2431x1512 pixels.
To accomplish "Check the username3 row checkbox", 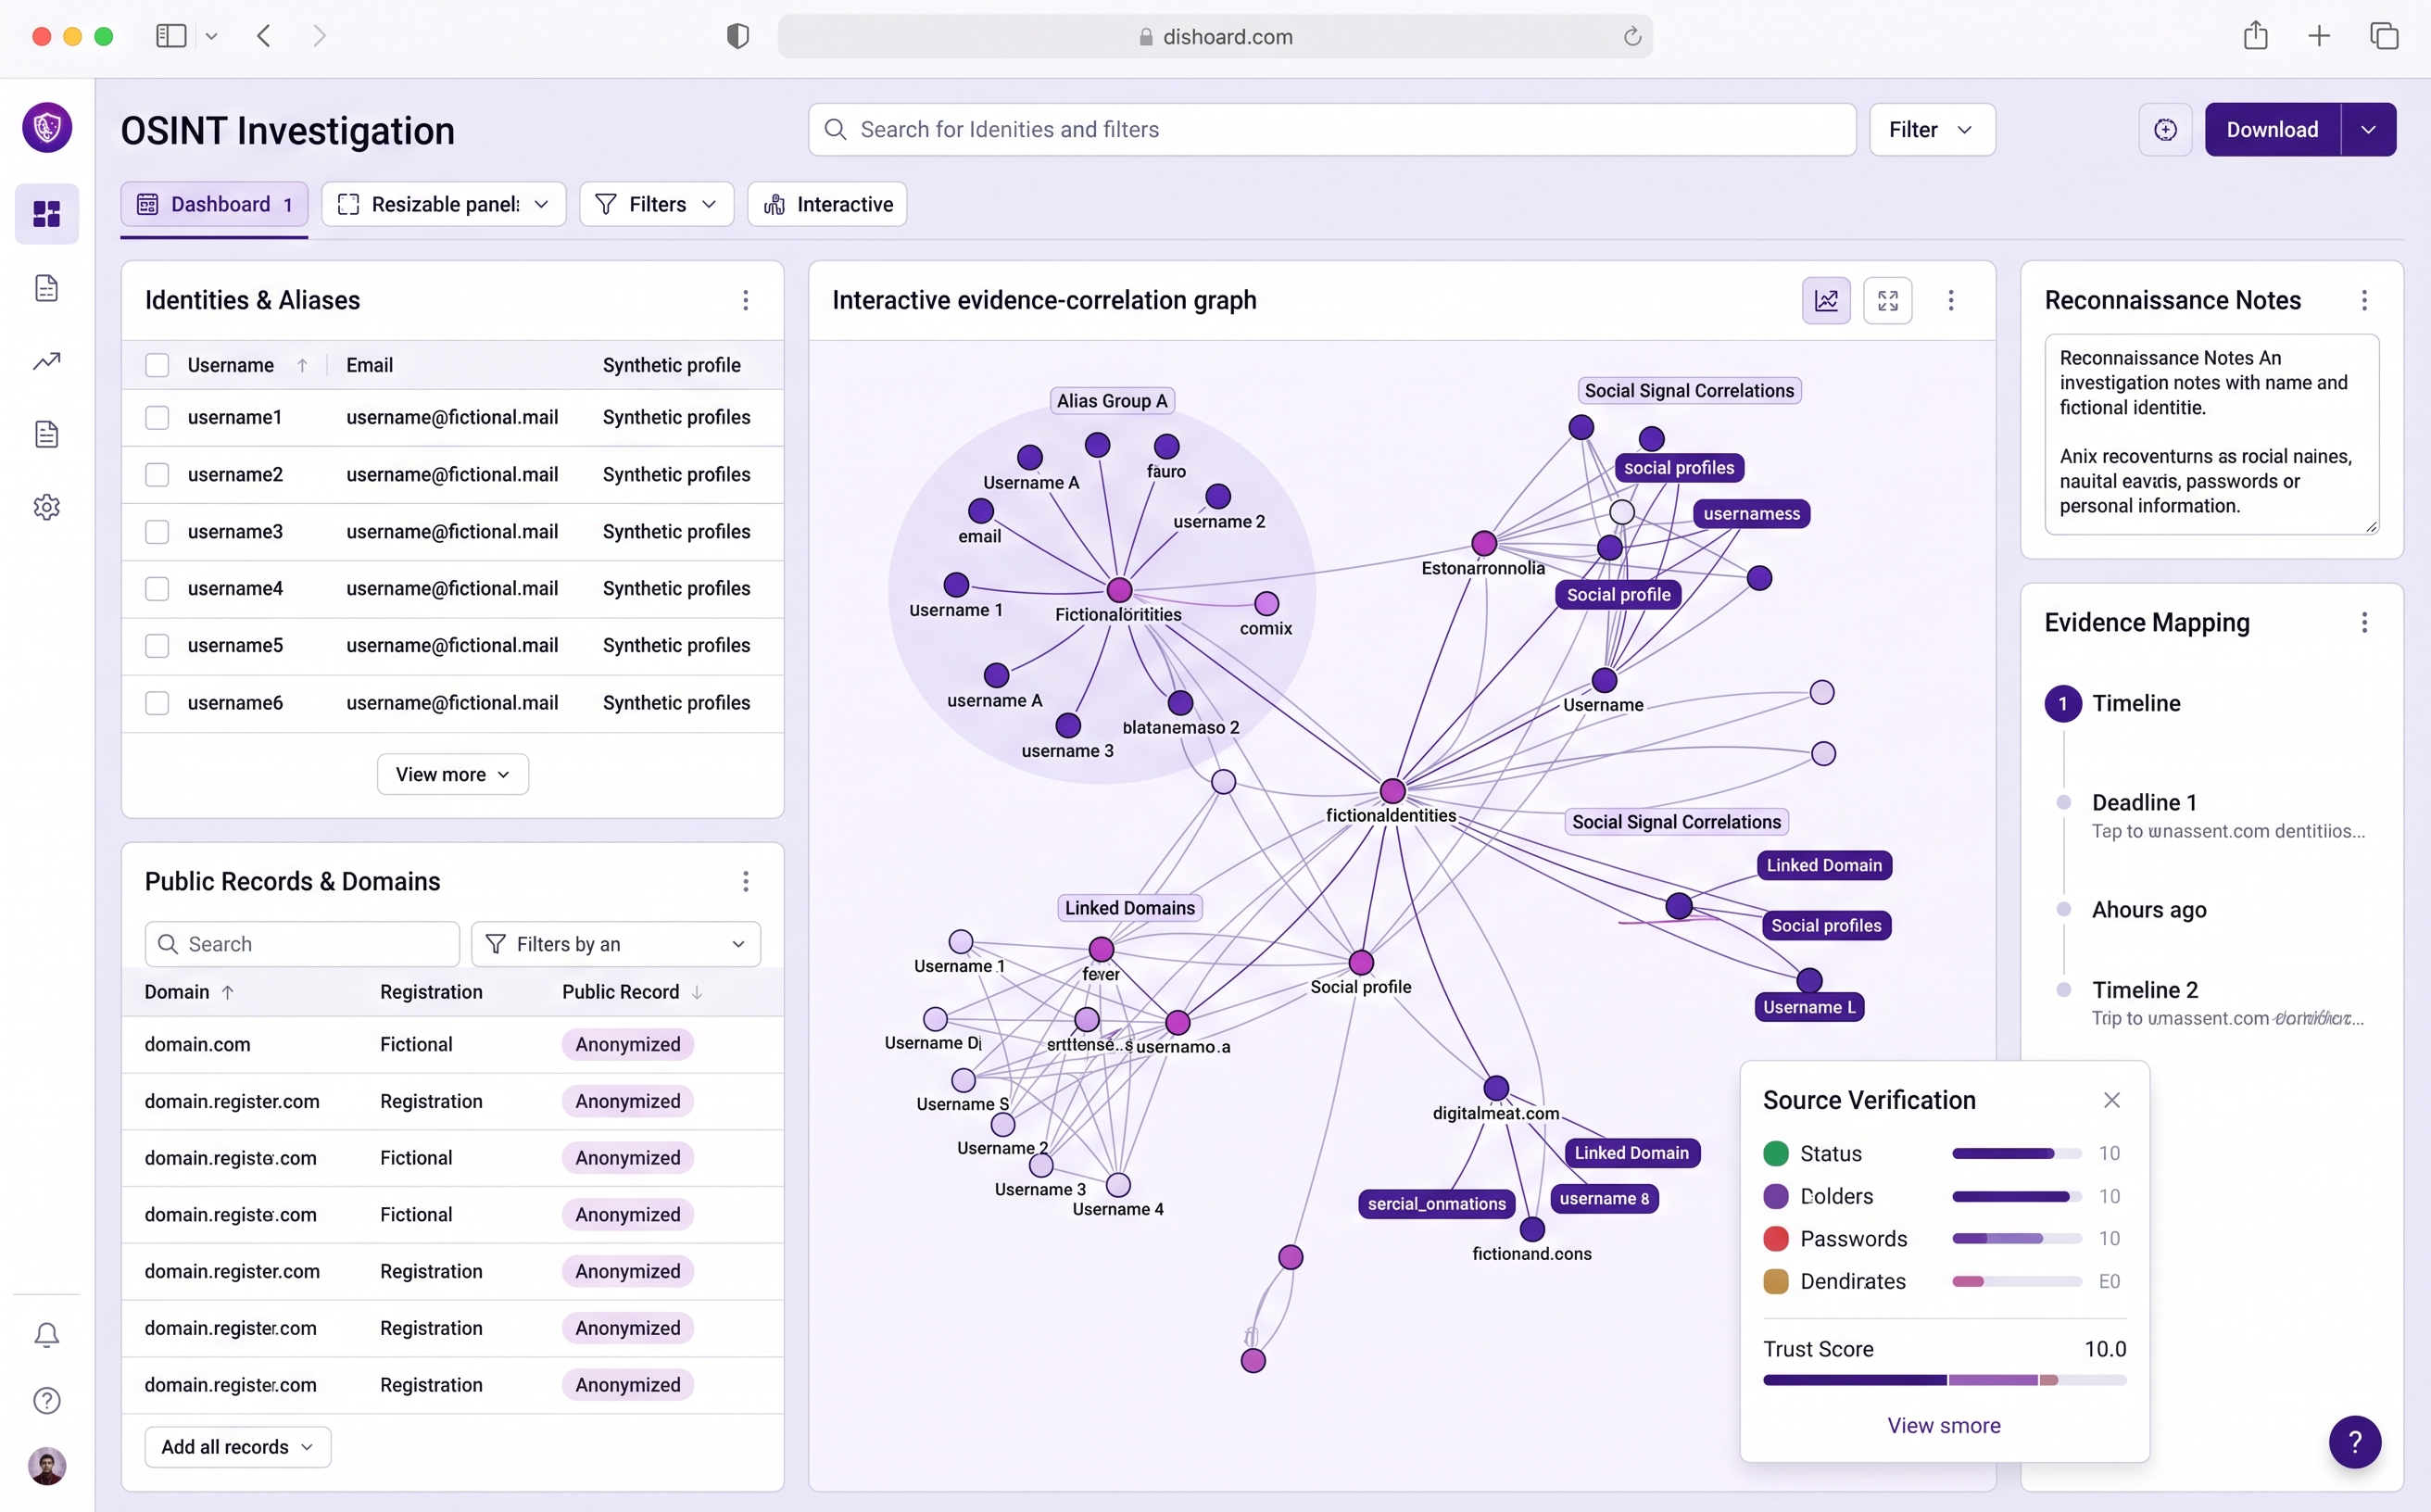I will (x=157, y=531).
